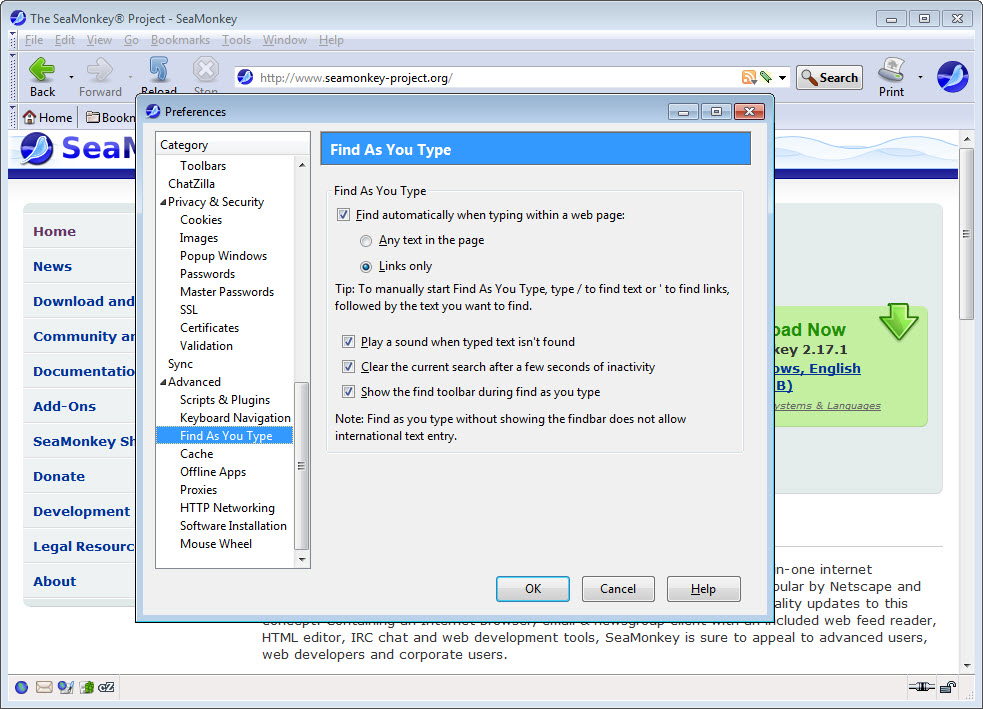Toggle 'Find automatically when typing' checkbox

click(x=344, y=215)
